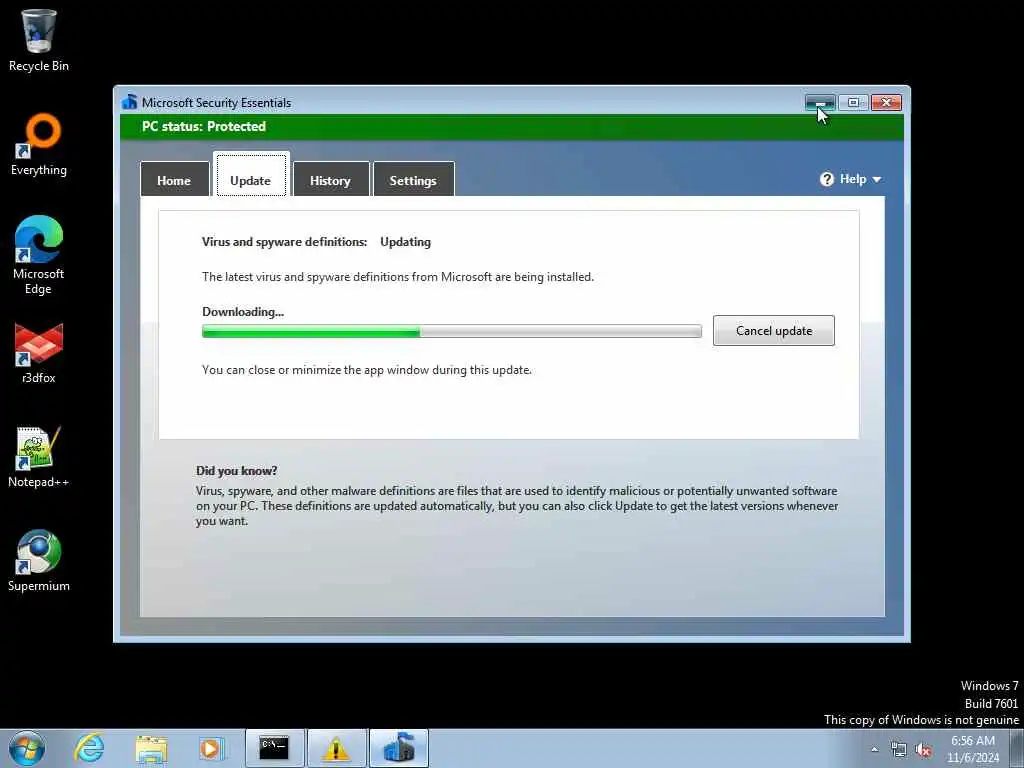The width and height of the screenshot is (1024, 768).
Task: Open the yellow warning taskbar item
Action: [x=336, y=748]
